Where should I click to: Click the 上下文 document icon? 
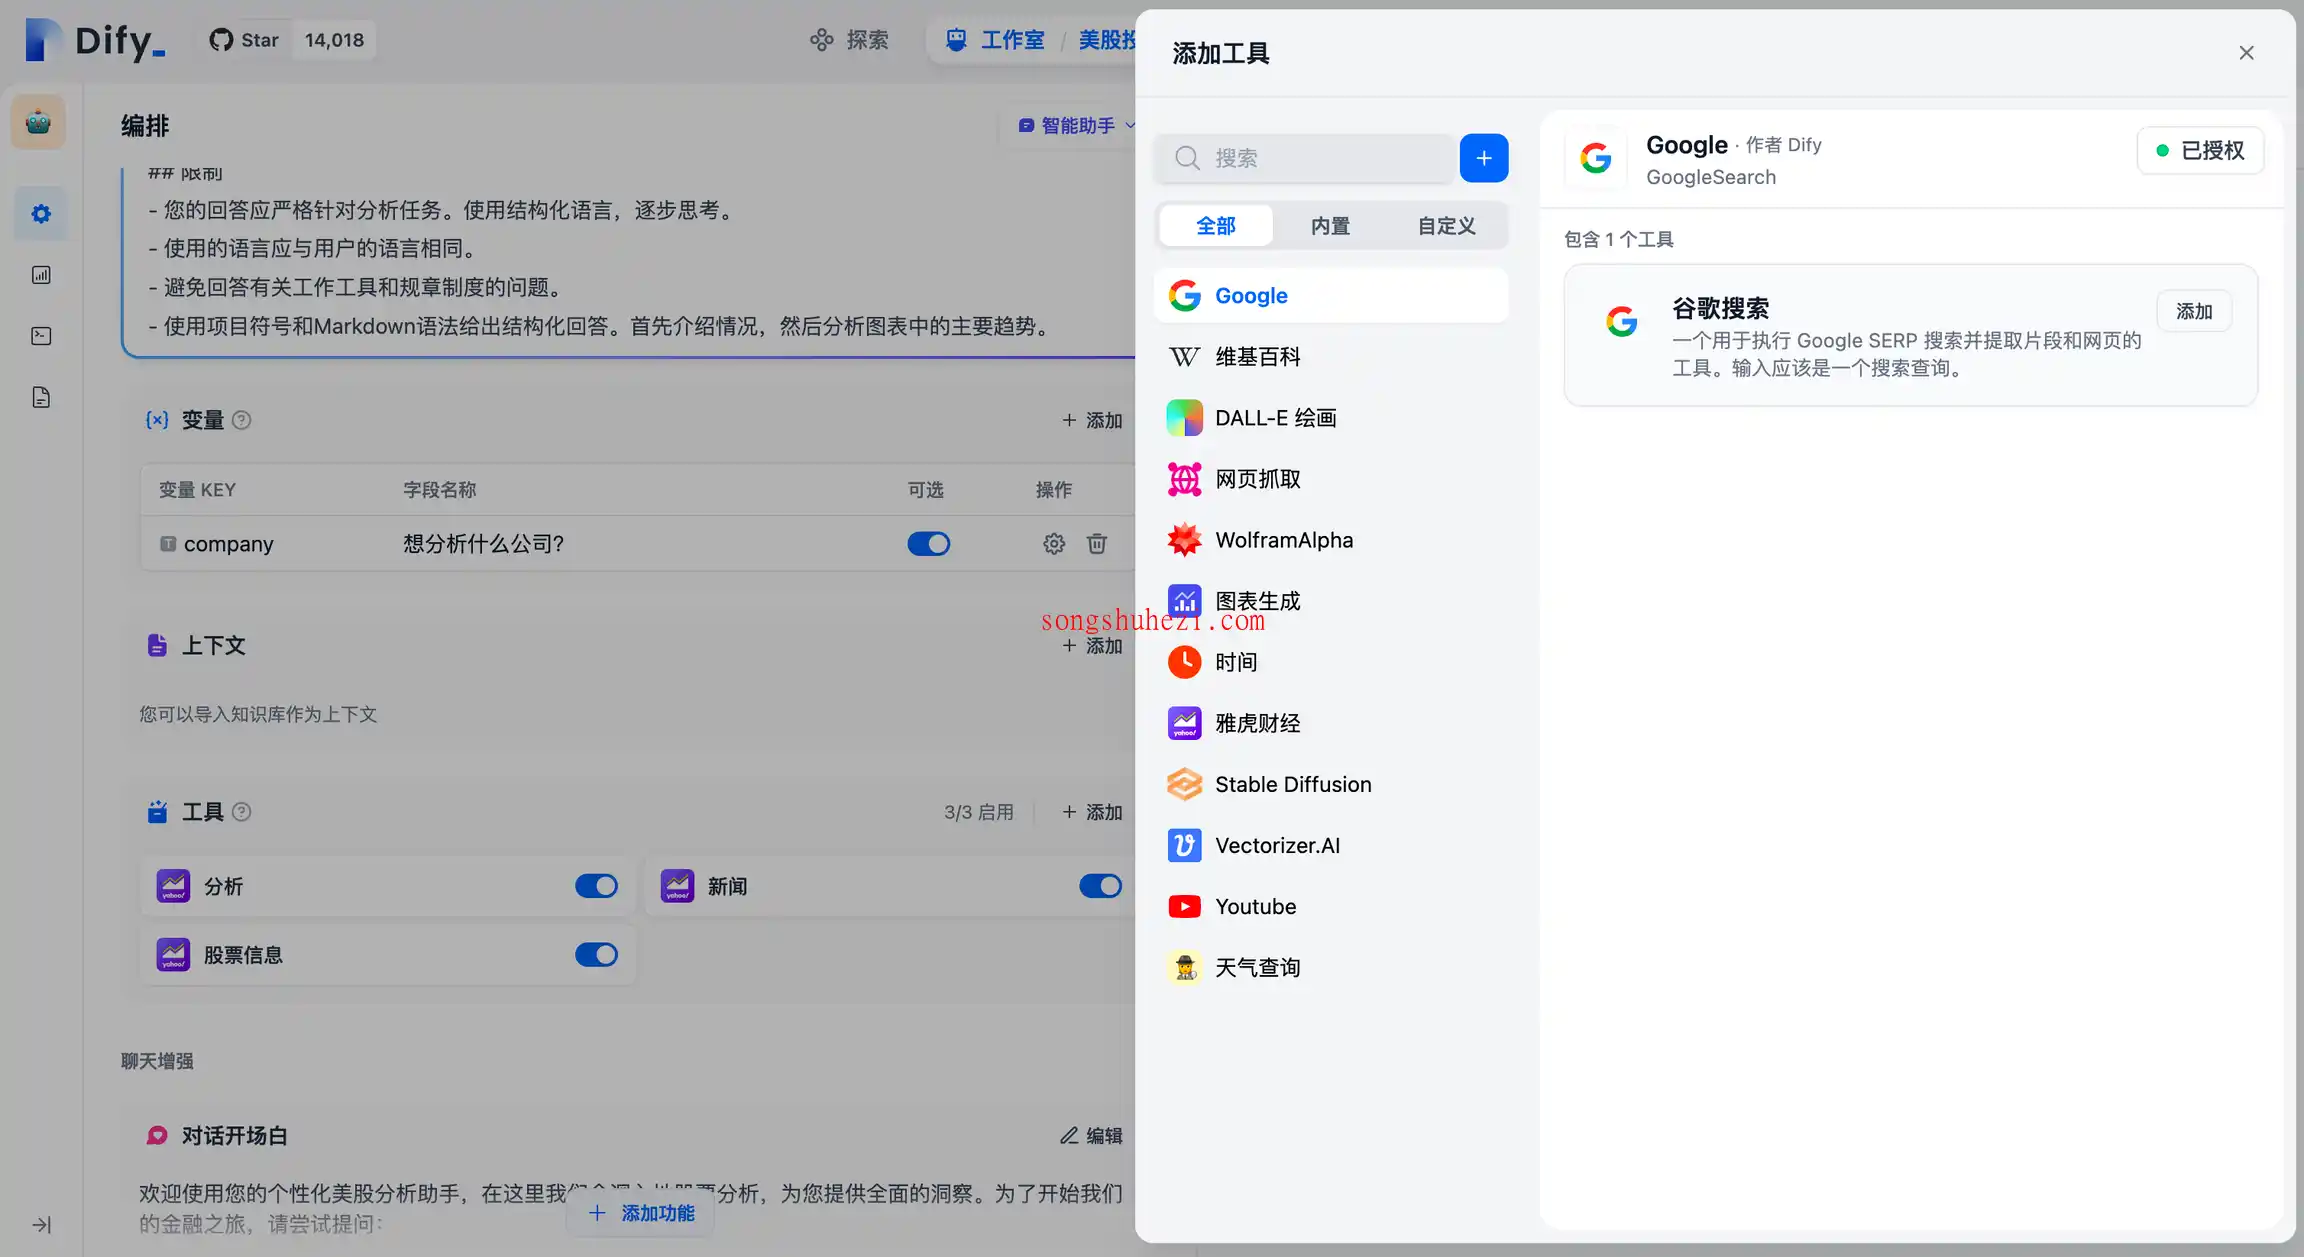(157, 645)
